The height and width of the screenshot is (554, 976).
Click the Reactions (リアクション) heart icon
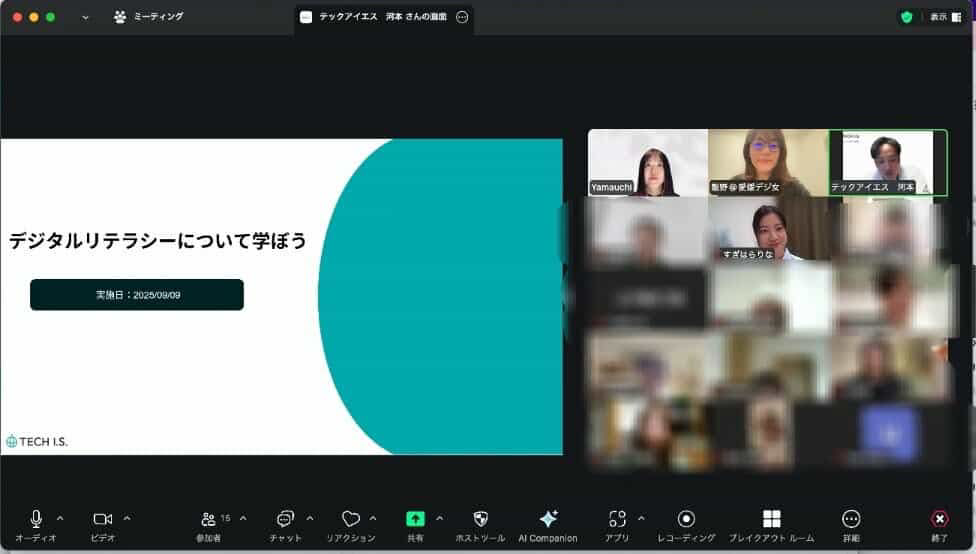coord(350,519)
